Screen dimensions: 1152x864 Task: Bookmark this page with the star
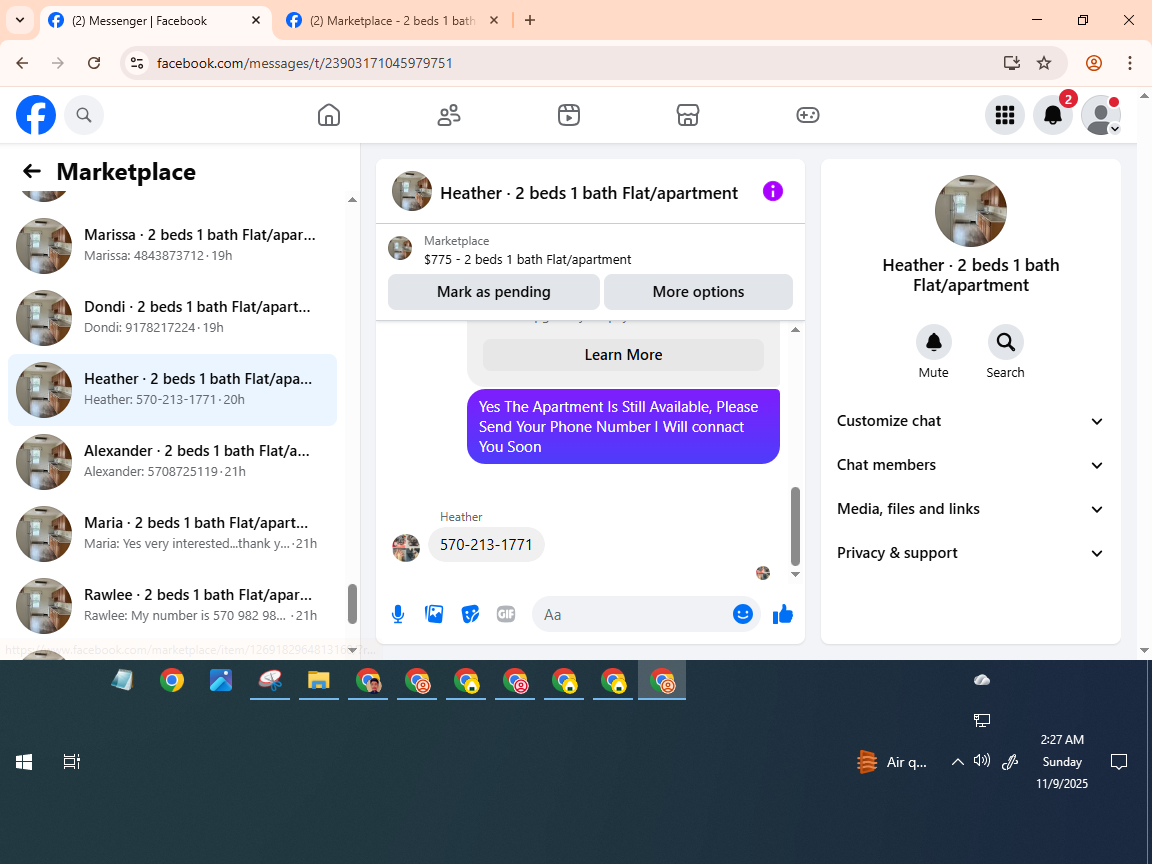click(1044, 63)
